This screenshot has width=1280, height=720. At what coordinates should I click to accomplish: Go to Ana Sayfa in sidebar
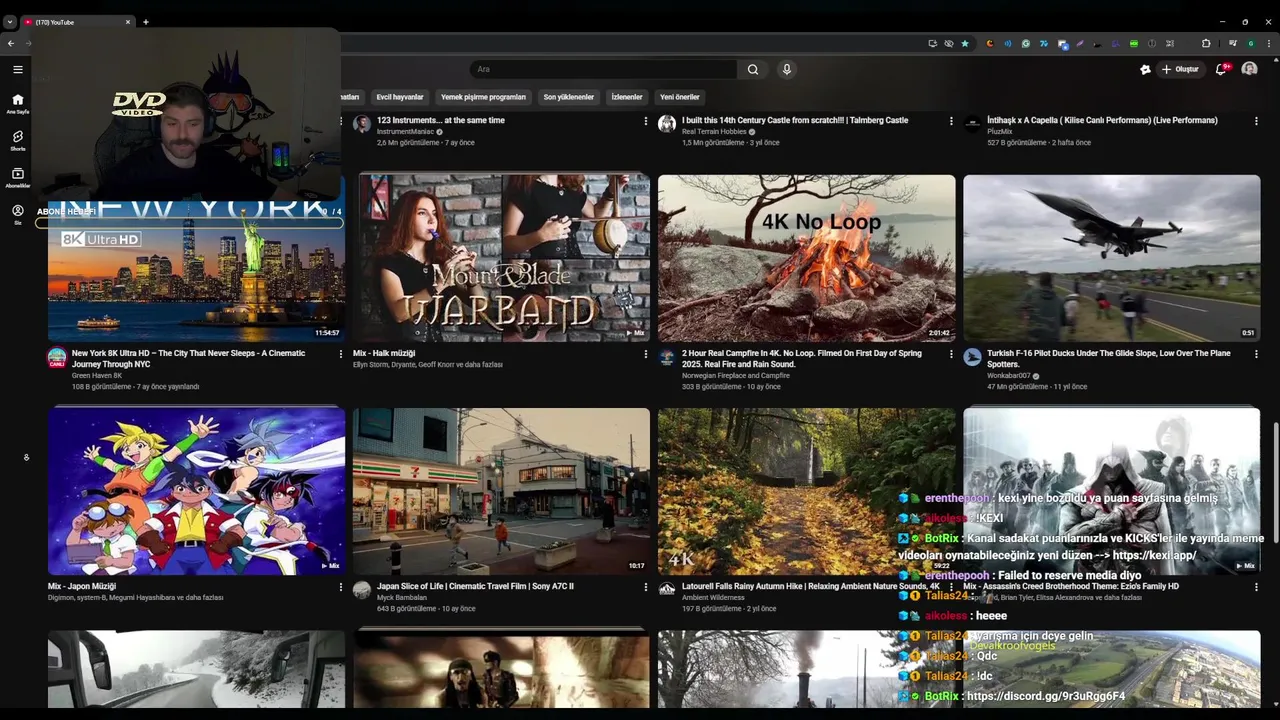[x=17, y=103]
